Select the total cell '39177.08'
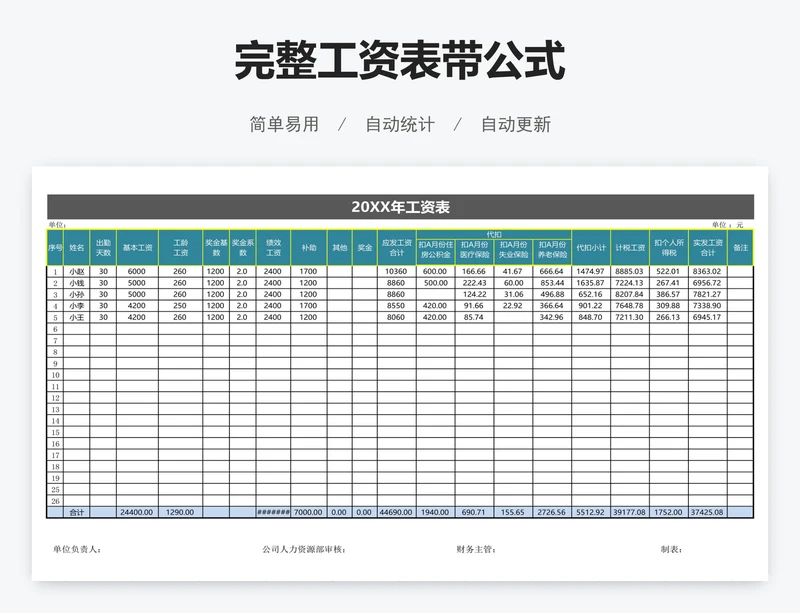 [x=630, y=512]
